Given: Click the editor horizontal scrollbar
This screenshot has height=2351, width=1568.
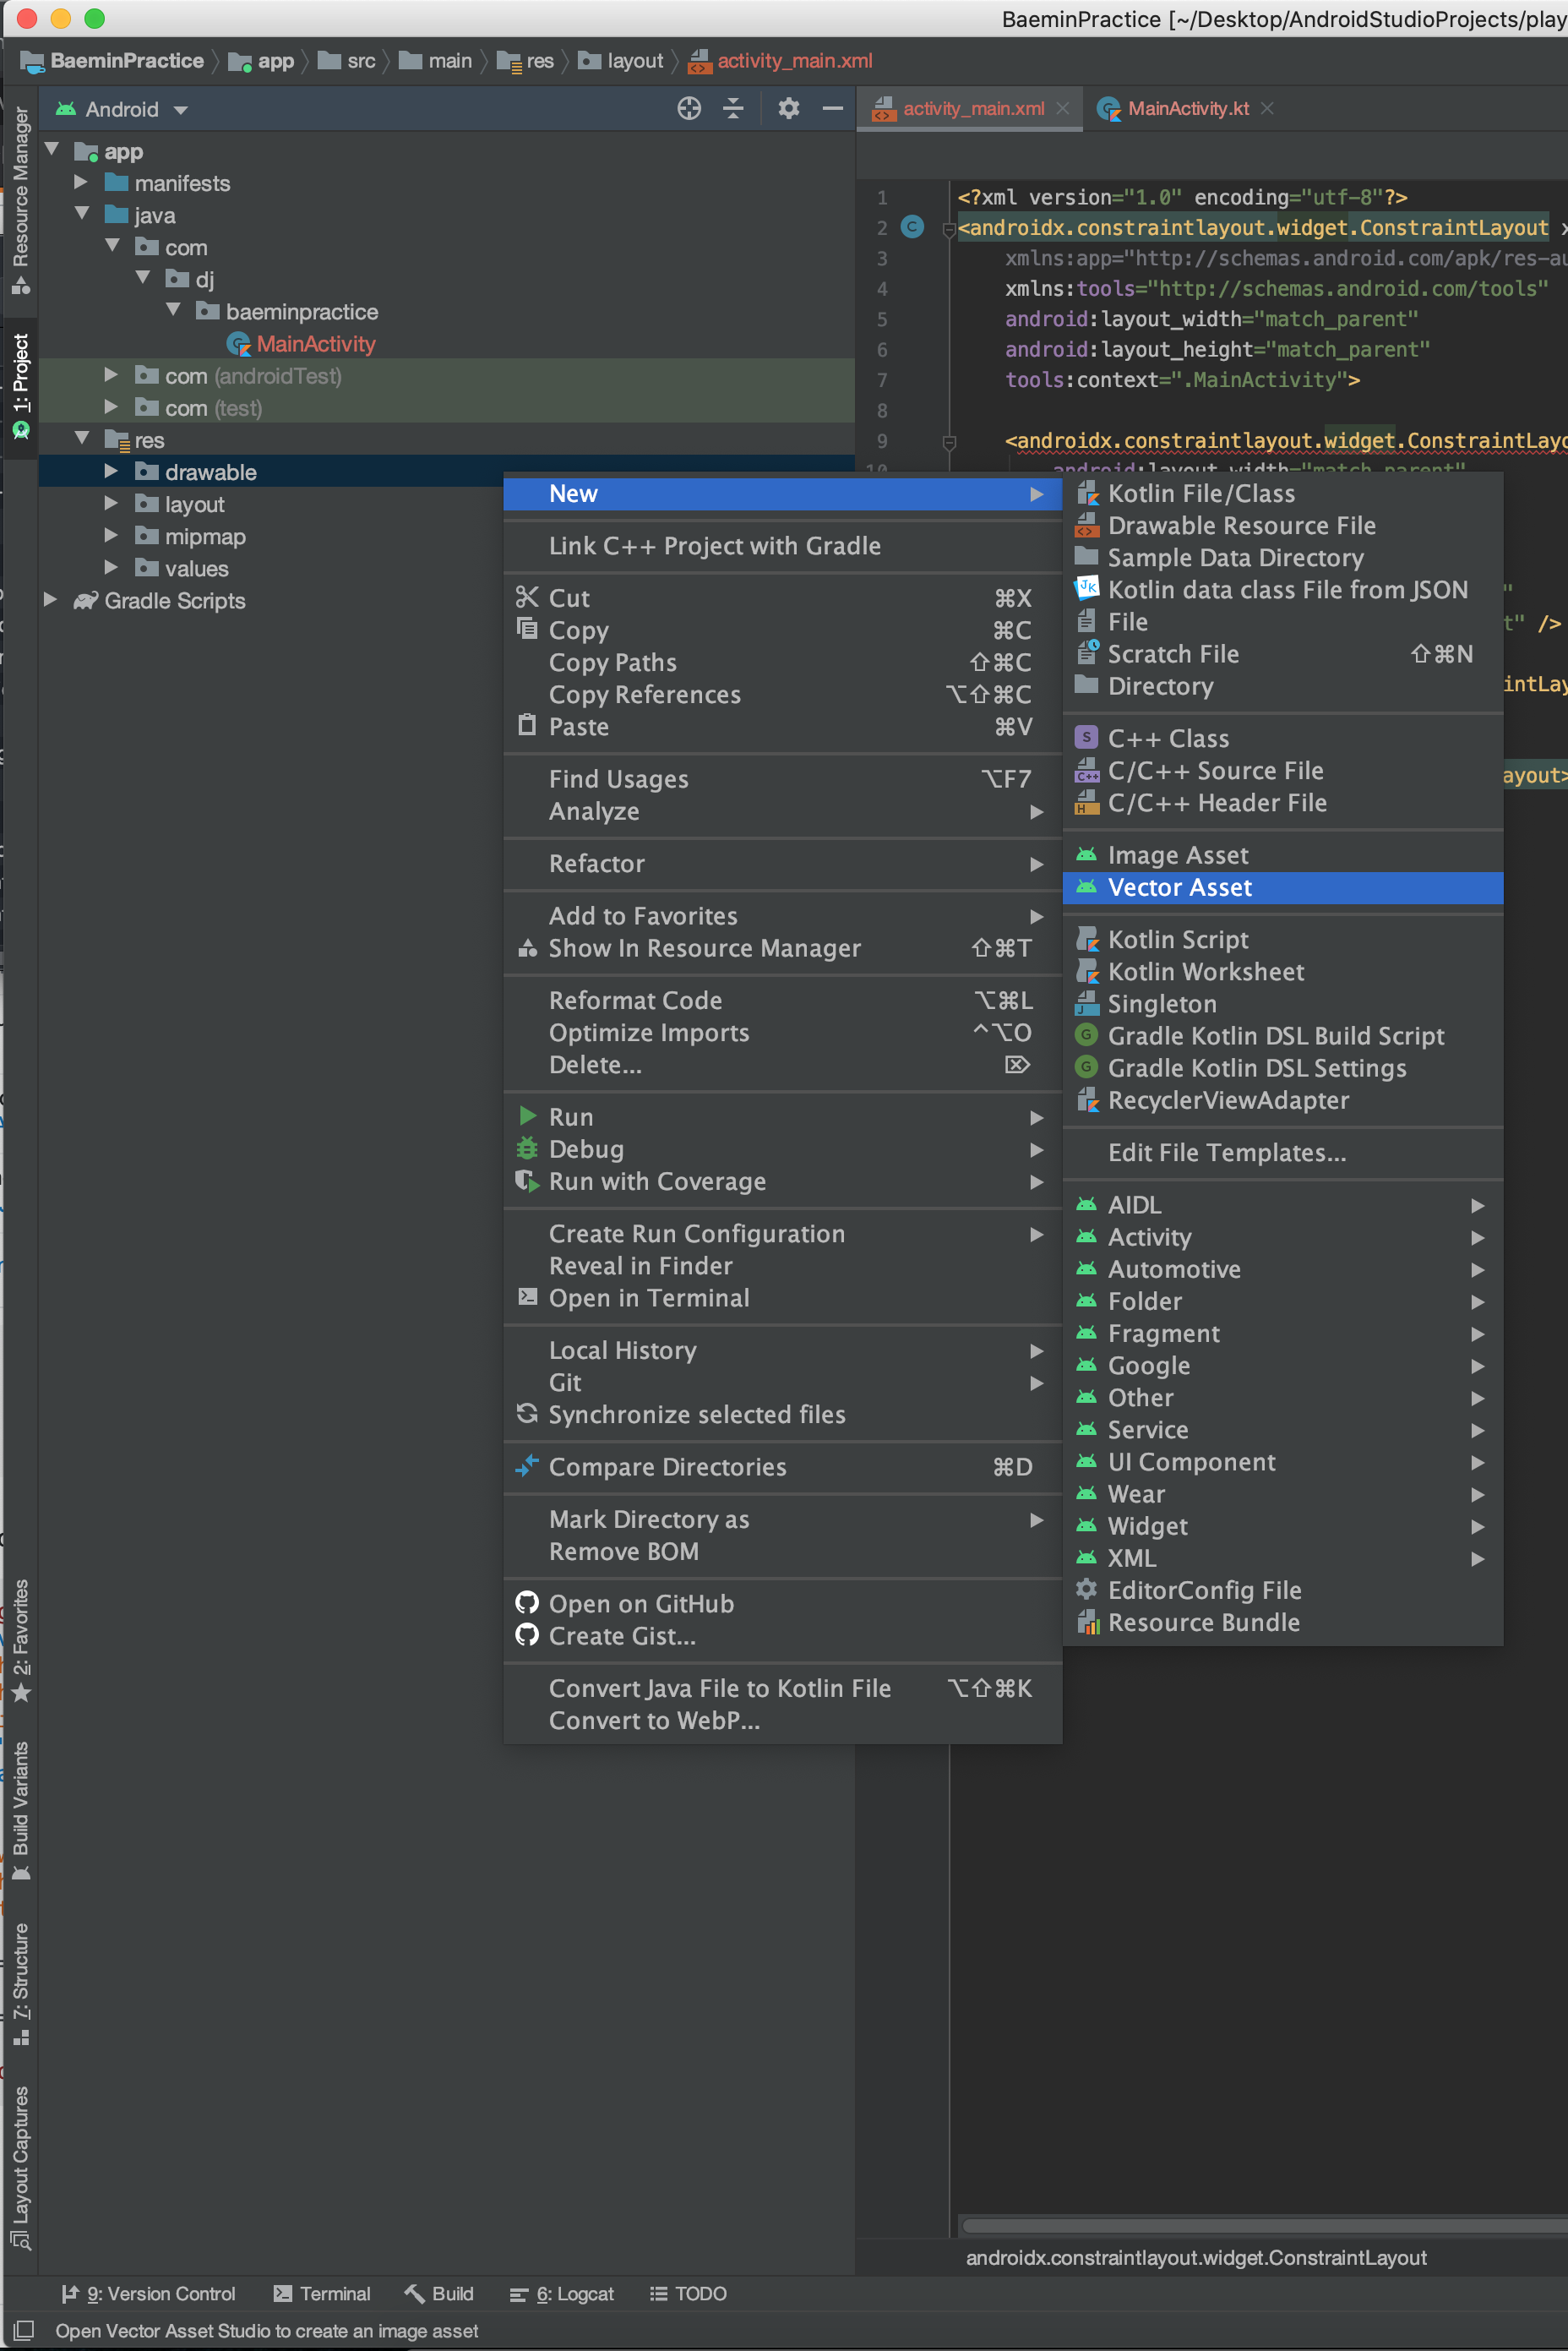Looking at the screenshot, I should (x=1265, y=2225).
